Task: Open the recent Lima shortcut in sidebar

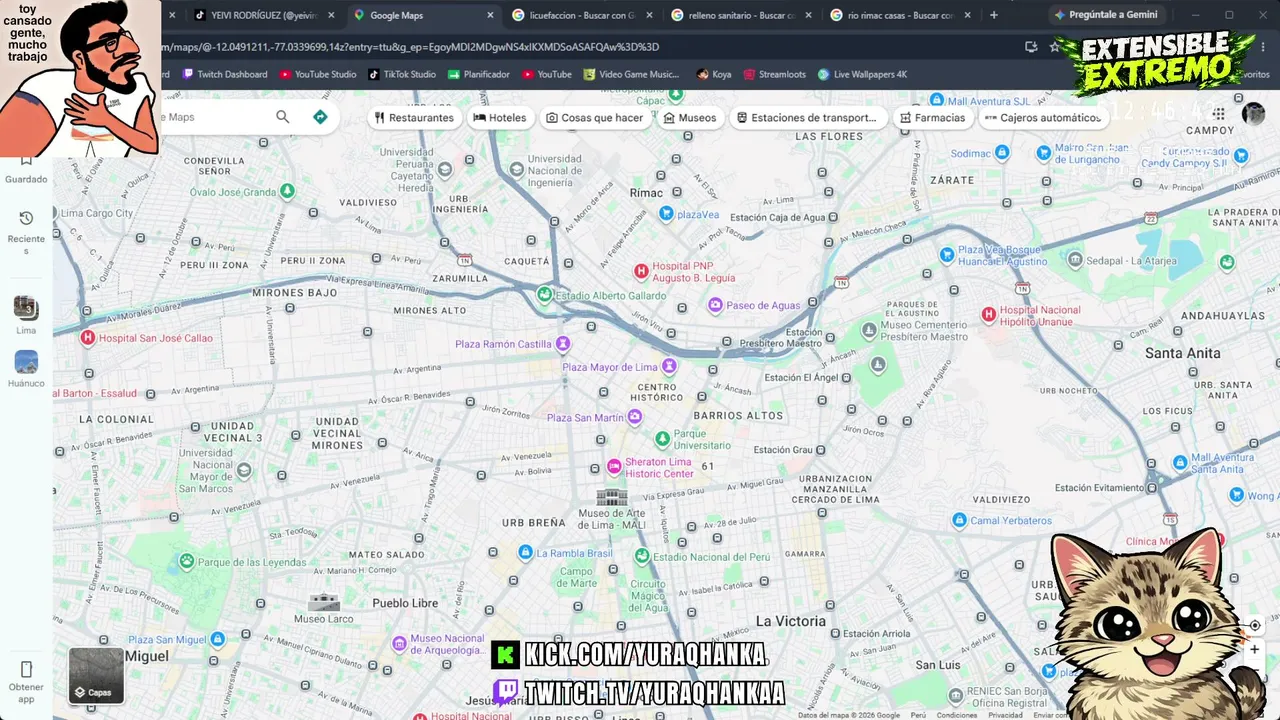Action: tap(26, 314)
